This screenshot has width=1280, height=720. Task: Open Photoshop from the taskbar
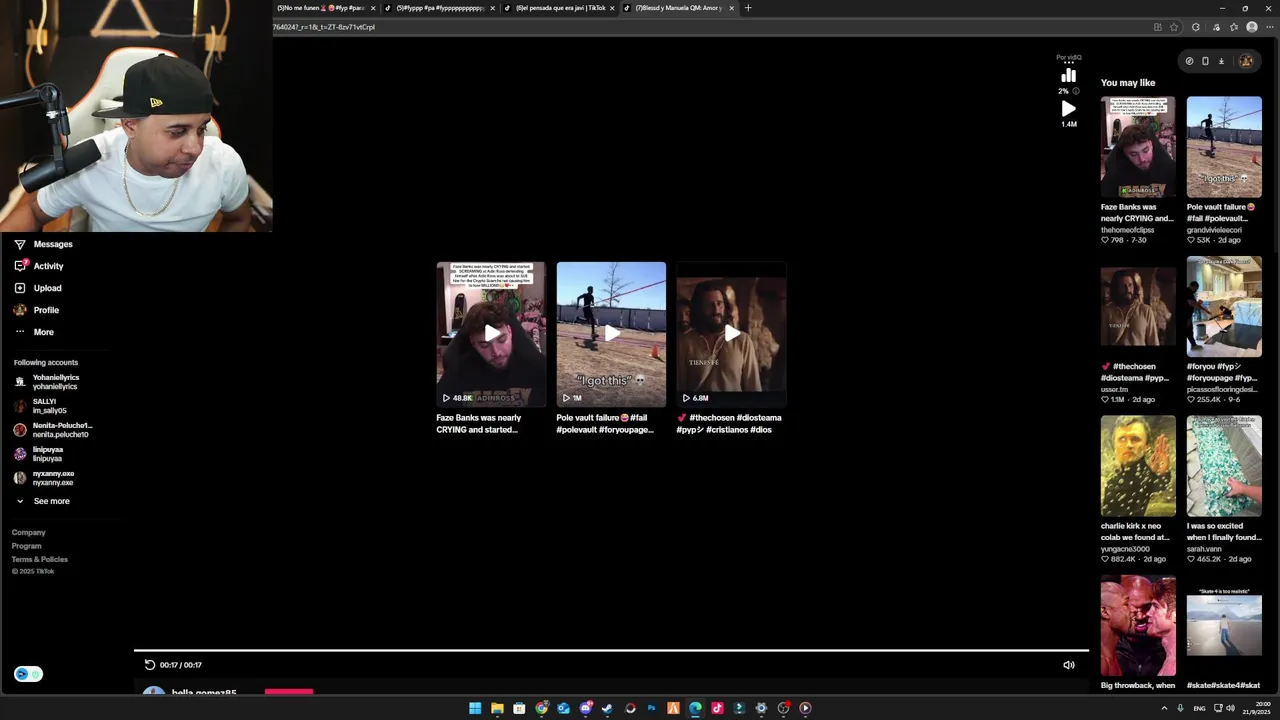pos(651,708)
